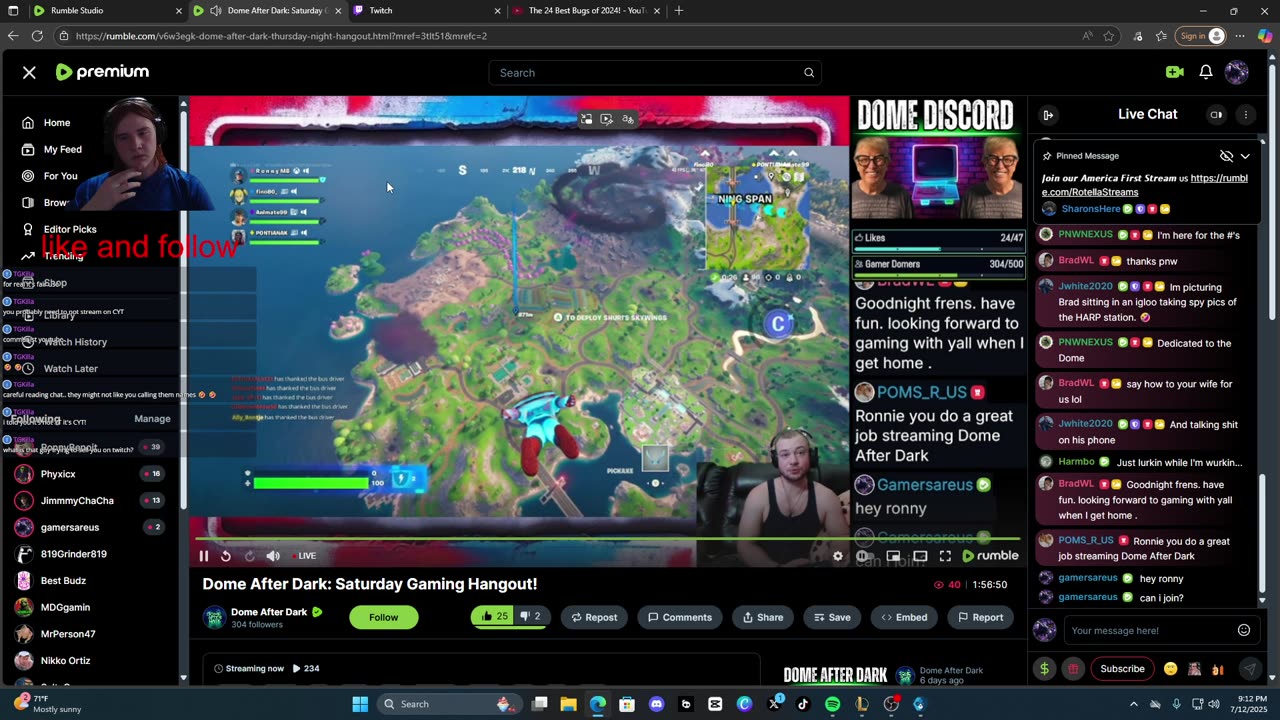Click picture-in-picture icon on the player

(893, 556)
